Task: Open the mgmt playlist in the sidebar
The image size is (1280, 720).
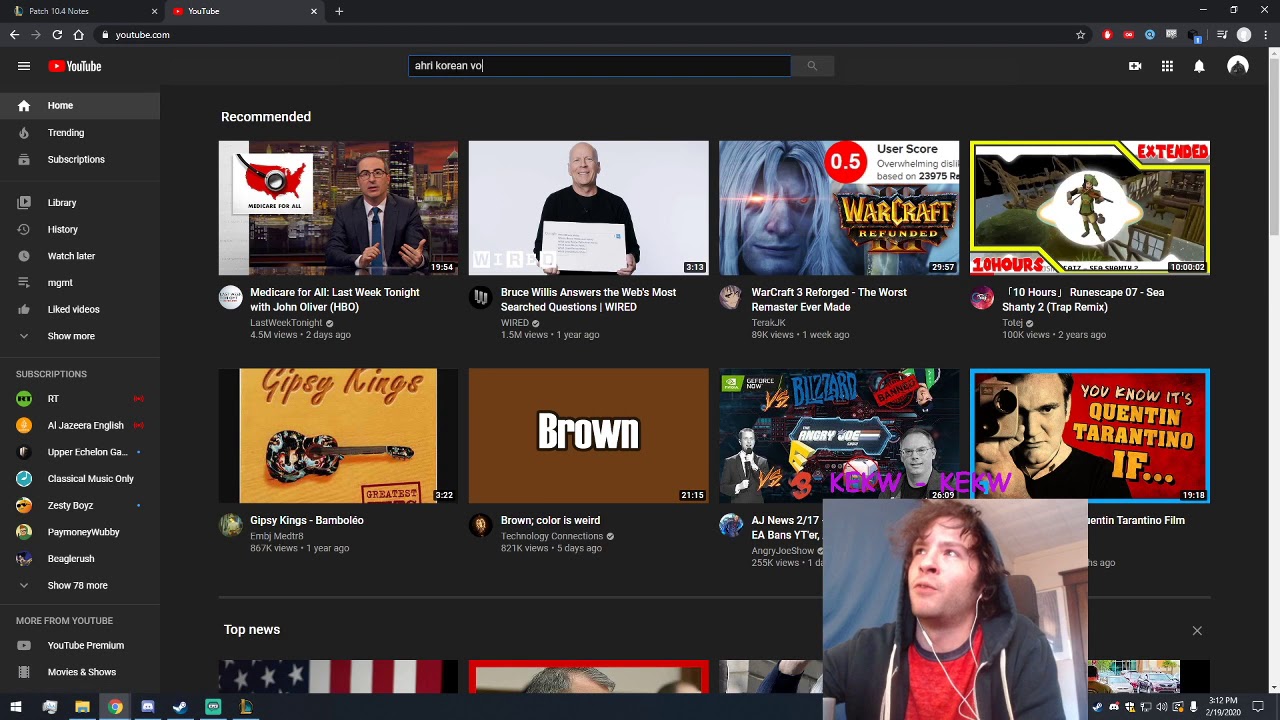Action: 80,283
